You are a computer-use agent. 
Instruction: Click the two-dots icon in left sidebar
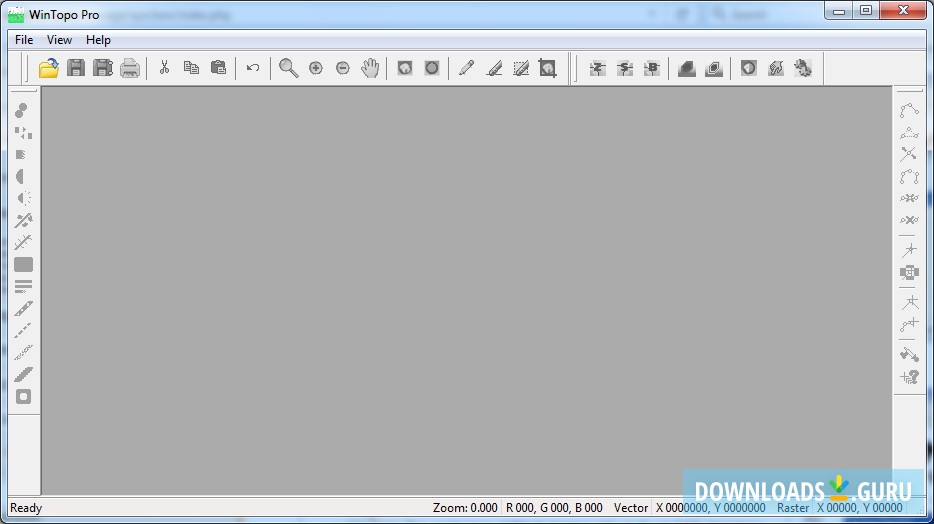21,111
